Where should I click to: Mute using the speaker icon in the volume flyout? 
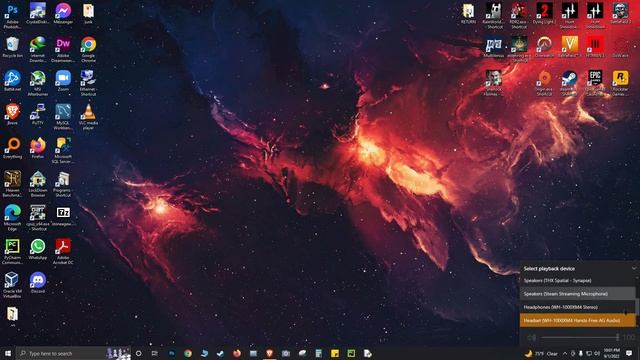(531, 338)
